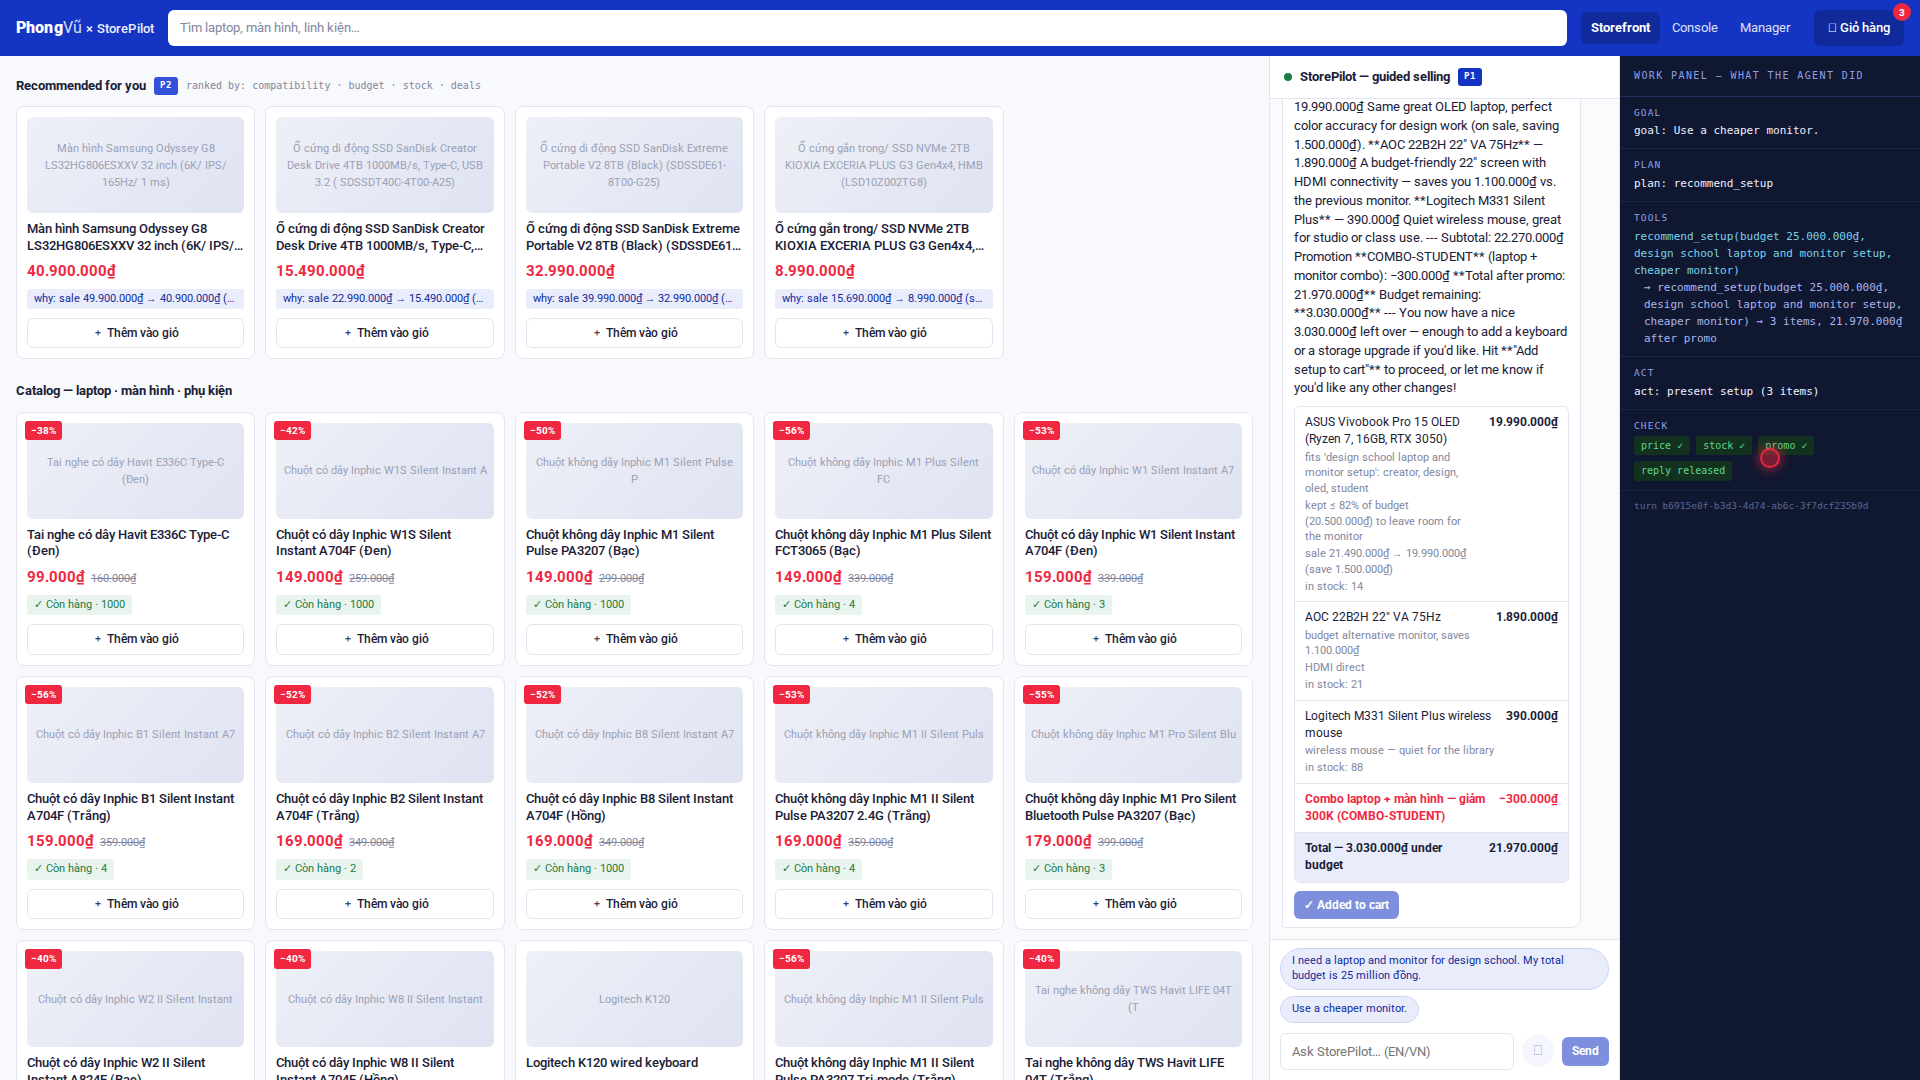Viewport: 1920px width, 1080px height.
Task: Open the Giỏ hàng cart
Action: (1859, 28)
